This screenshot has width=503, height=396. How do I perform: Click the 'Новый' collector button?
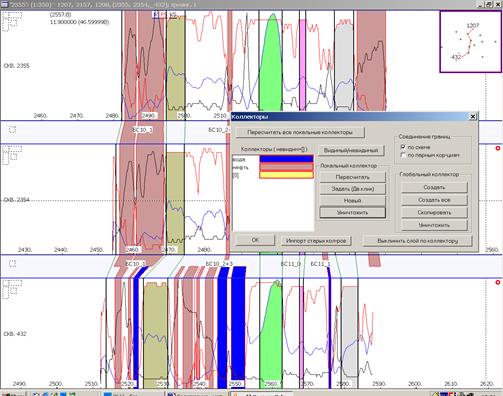pos(352,200)
